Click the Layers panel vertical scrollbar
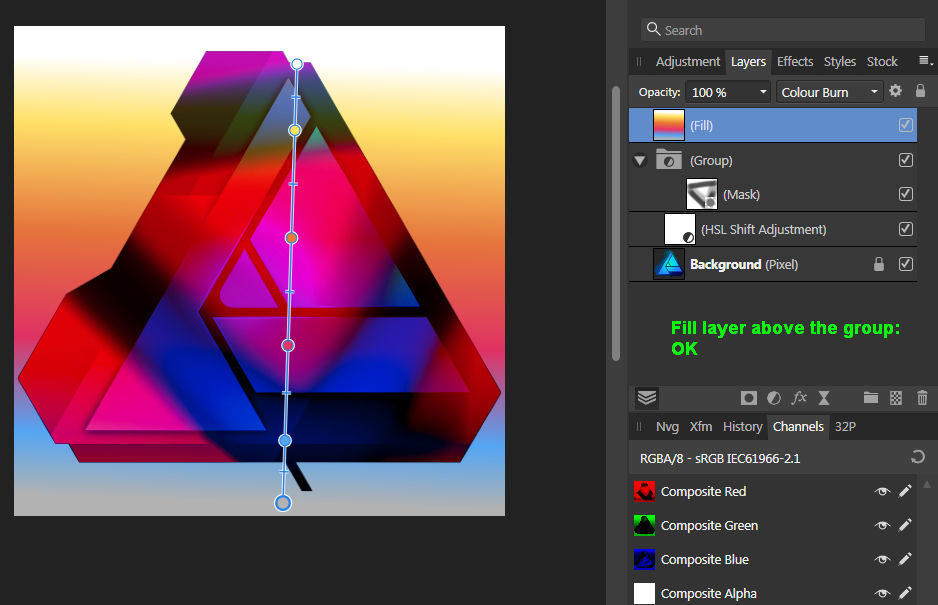 pyautogui.click(x=616, y=223)
